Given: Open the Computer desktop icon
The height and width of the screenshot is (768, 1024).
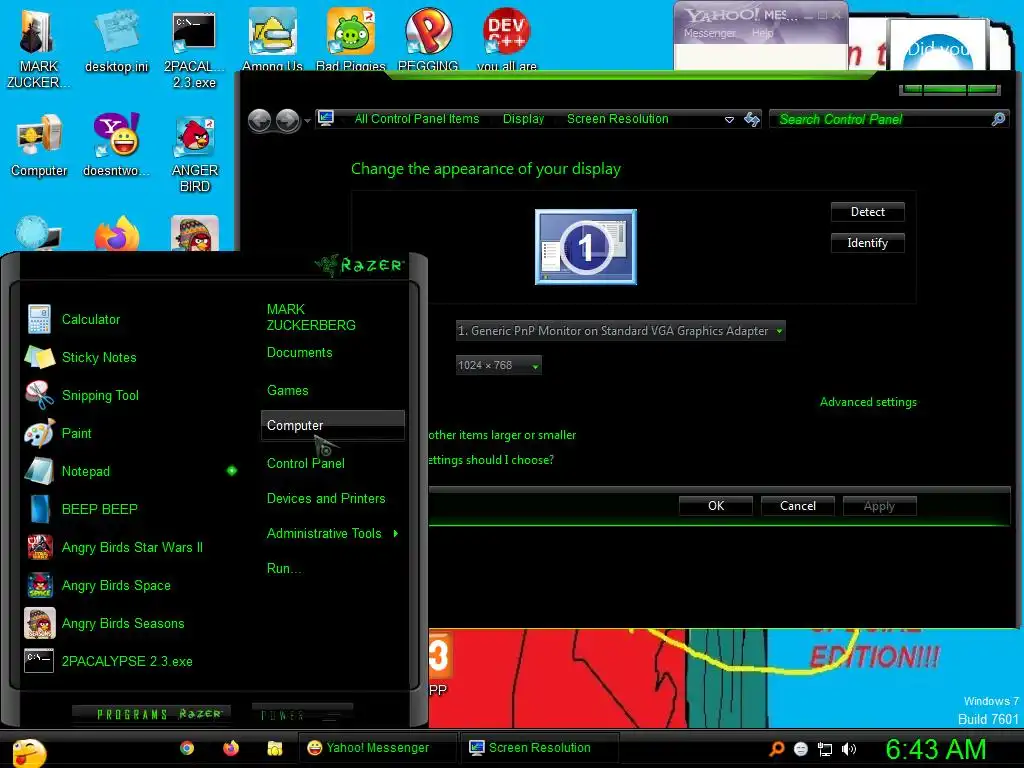Looking at the screenshot, I should pyautogui.click(x=39, y=146).
